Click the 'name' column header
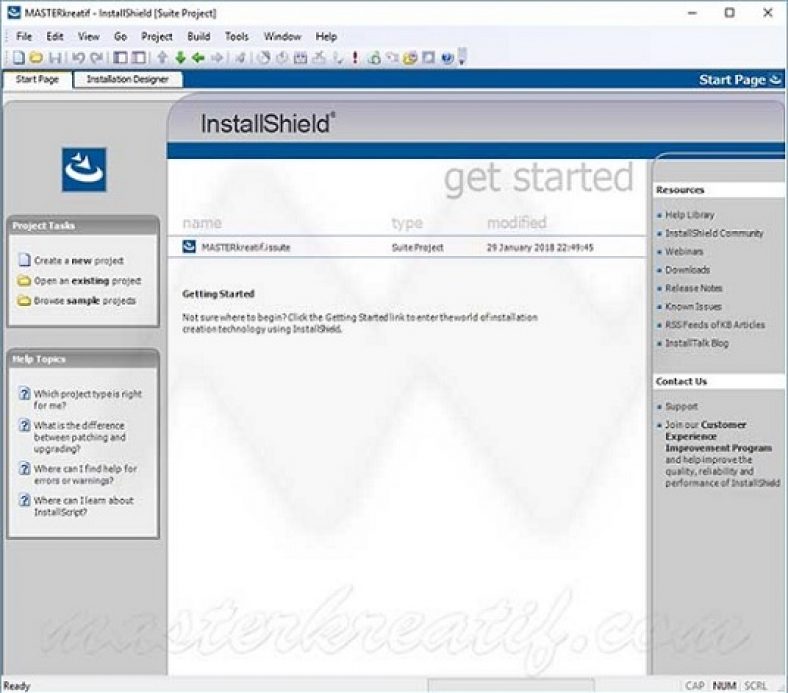Screen dimensions: 788x693 [202, 223]
